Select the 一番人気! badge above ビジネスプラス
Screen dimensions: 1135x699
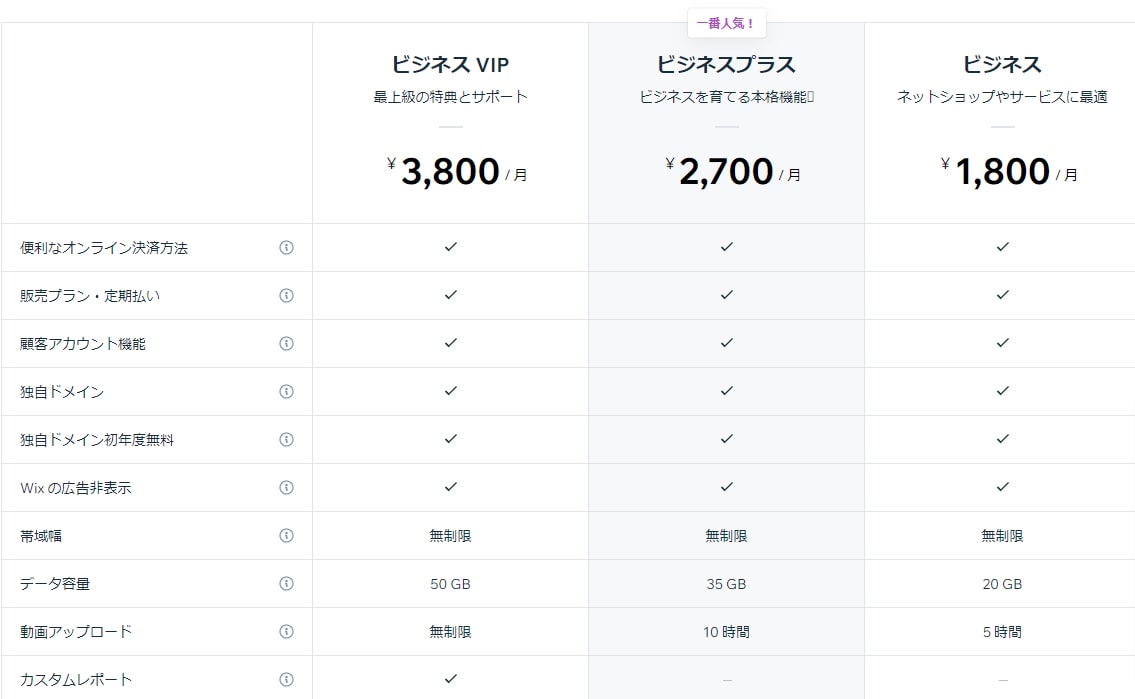pyautogui.click(x=726, y=22)
